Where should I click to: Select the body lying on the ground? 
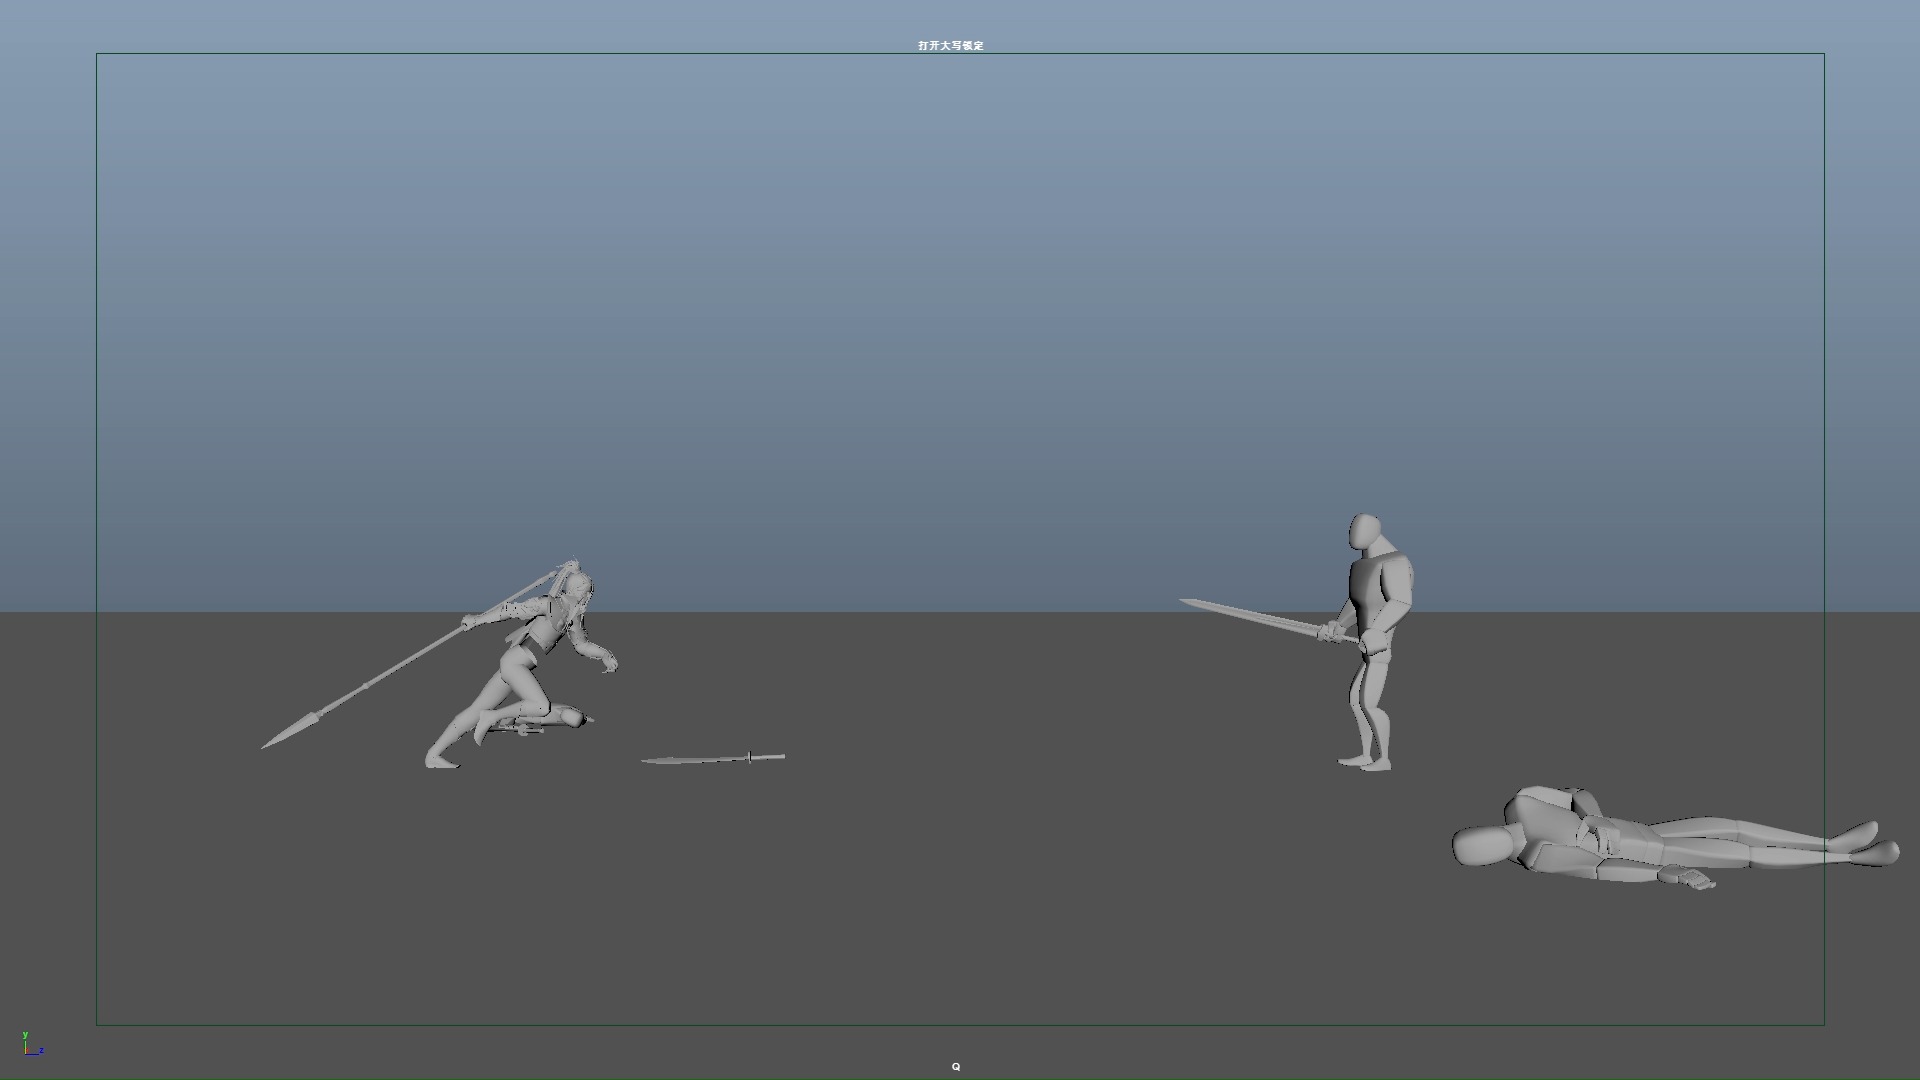[x=1675, y=838]
